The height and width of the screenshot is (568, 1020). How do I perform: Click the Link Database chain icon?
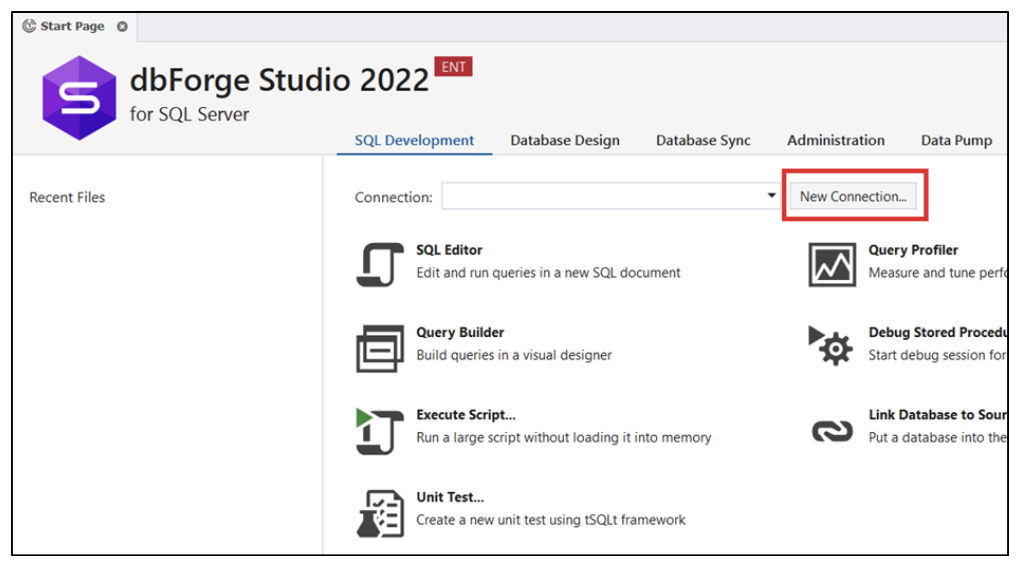832,431
